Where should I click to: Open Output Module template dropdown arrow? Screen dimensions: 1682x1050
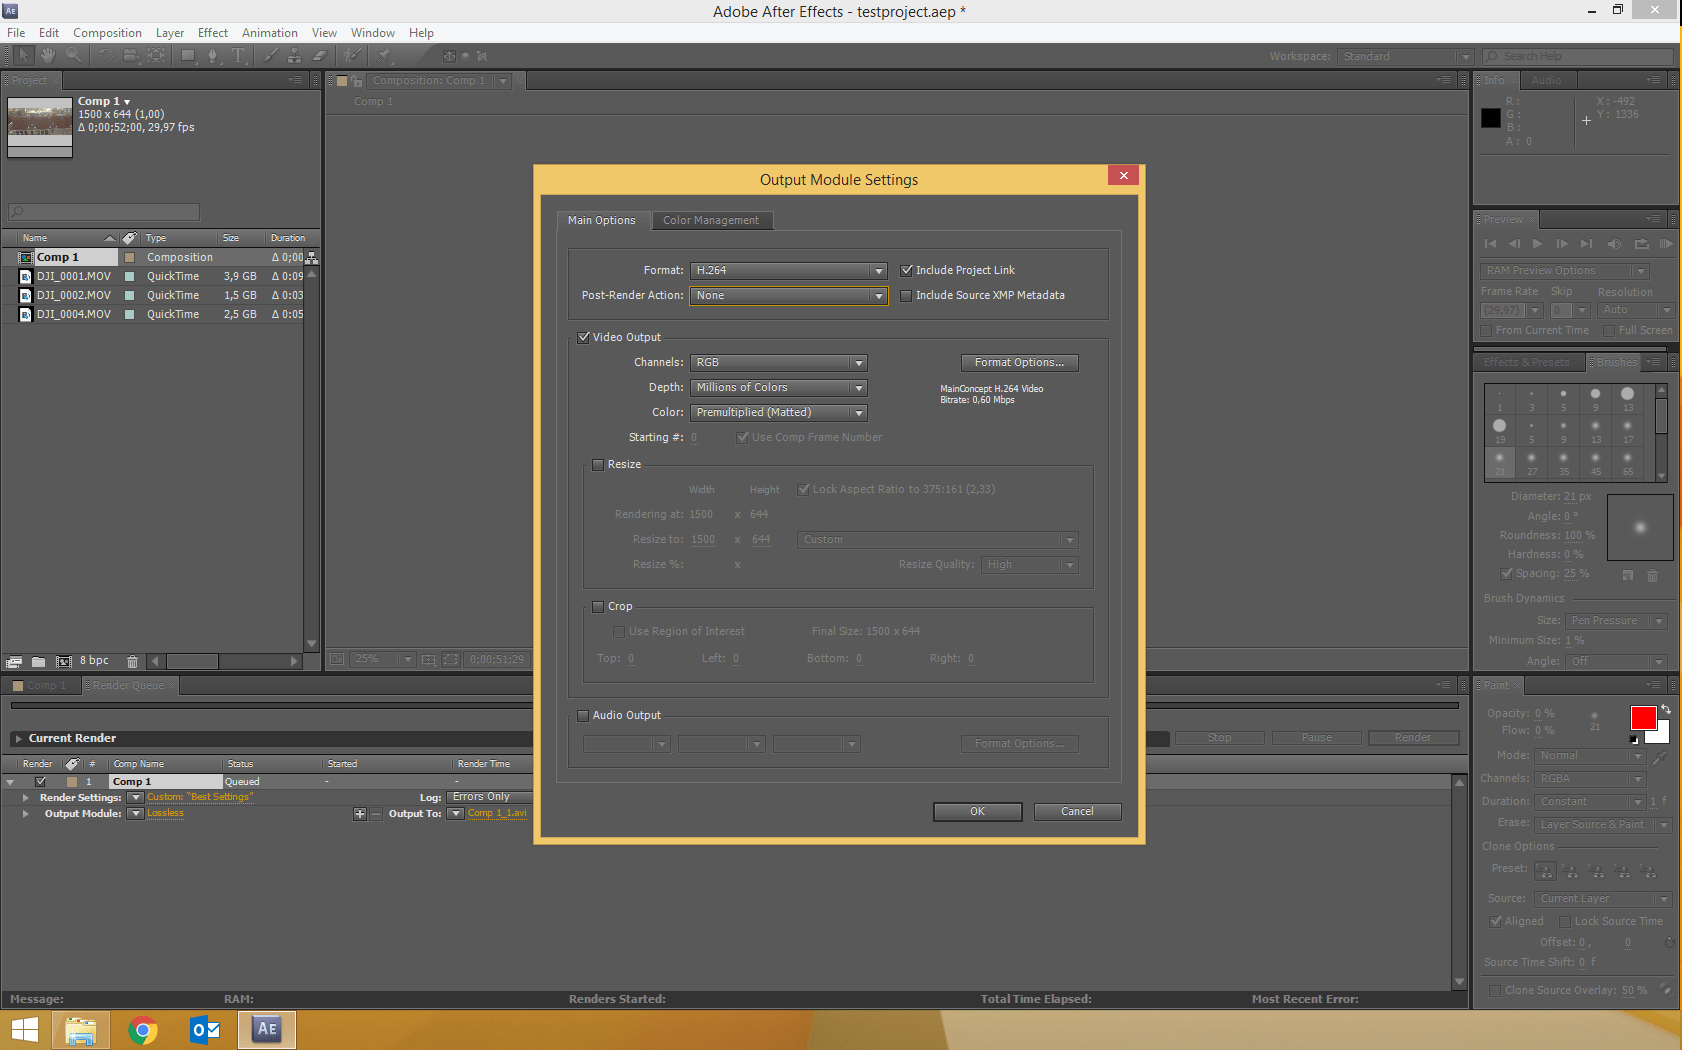135,814
